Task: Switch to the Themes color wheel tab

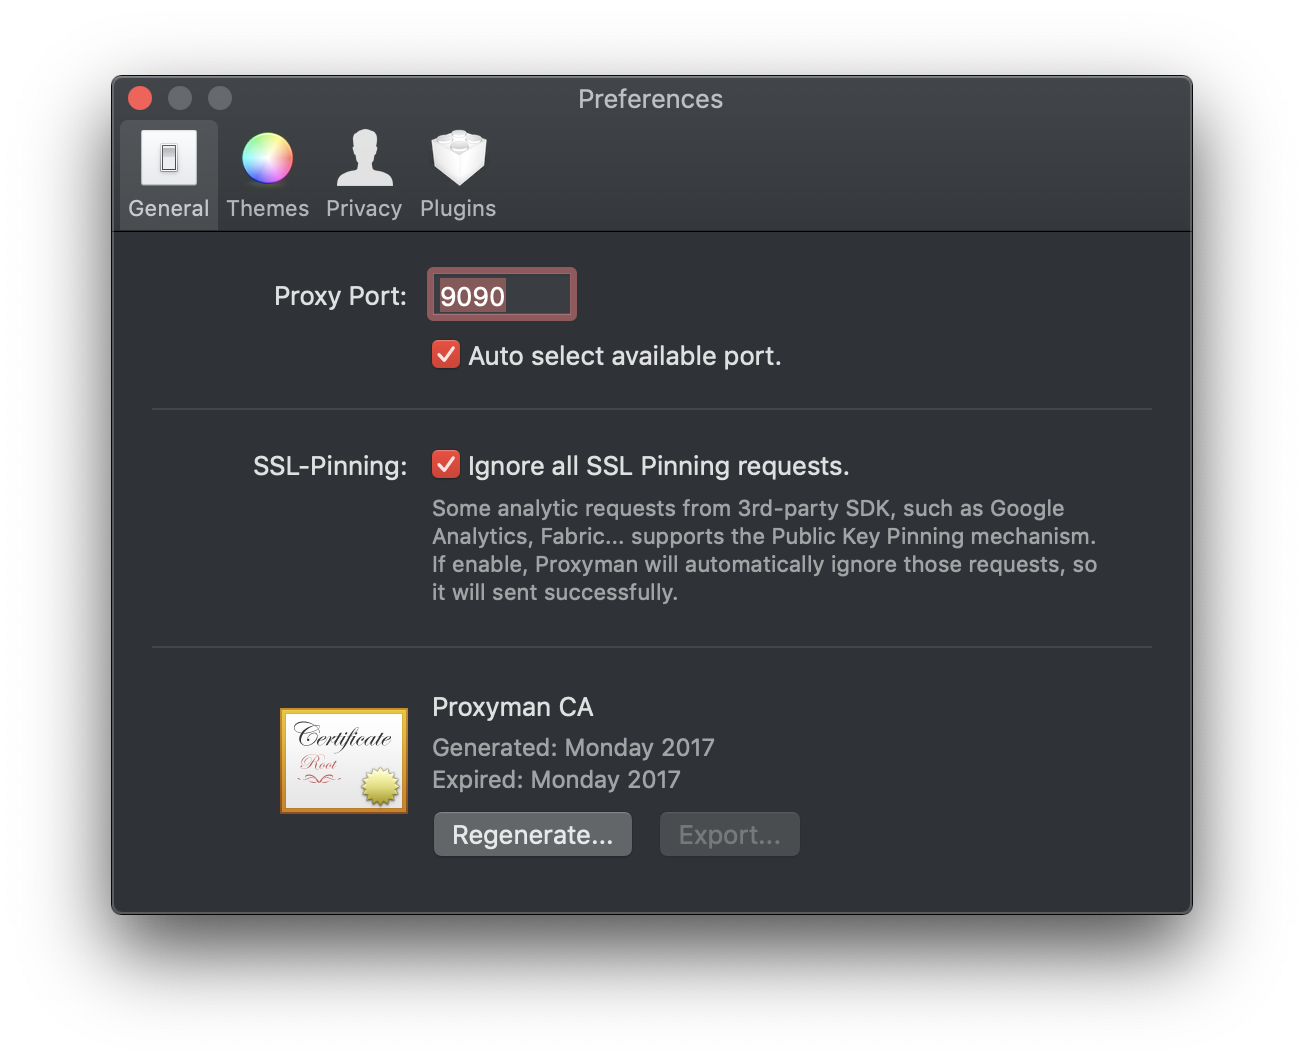Action: pos(267,175)
